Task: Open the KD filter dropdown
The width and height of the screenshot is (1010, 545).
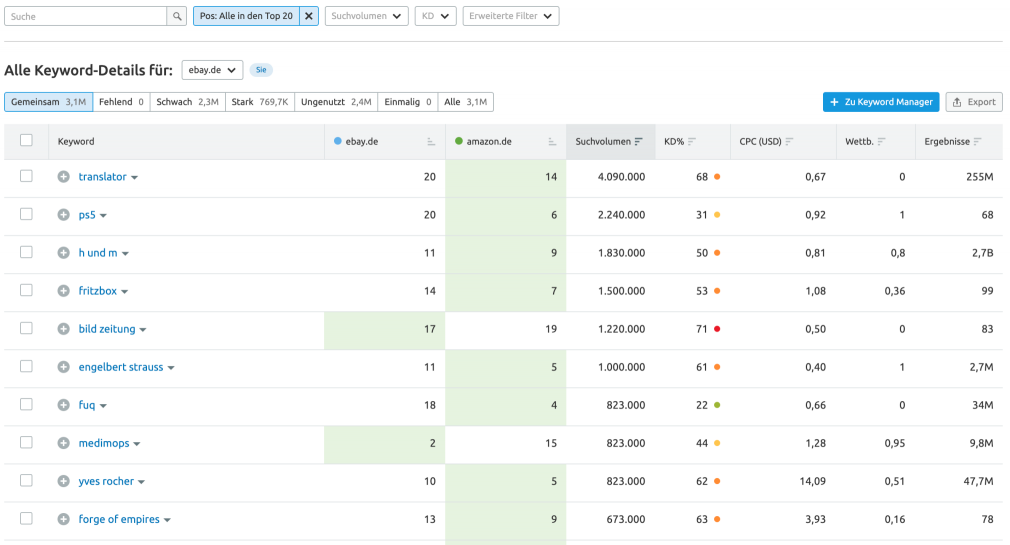Action: 435,16
